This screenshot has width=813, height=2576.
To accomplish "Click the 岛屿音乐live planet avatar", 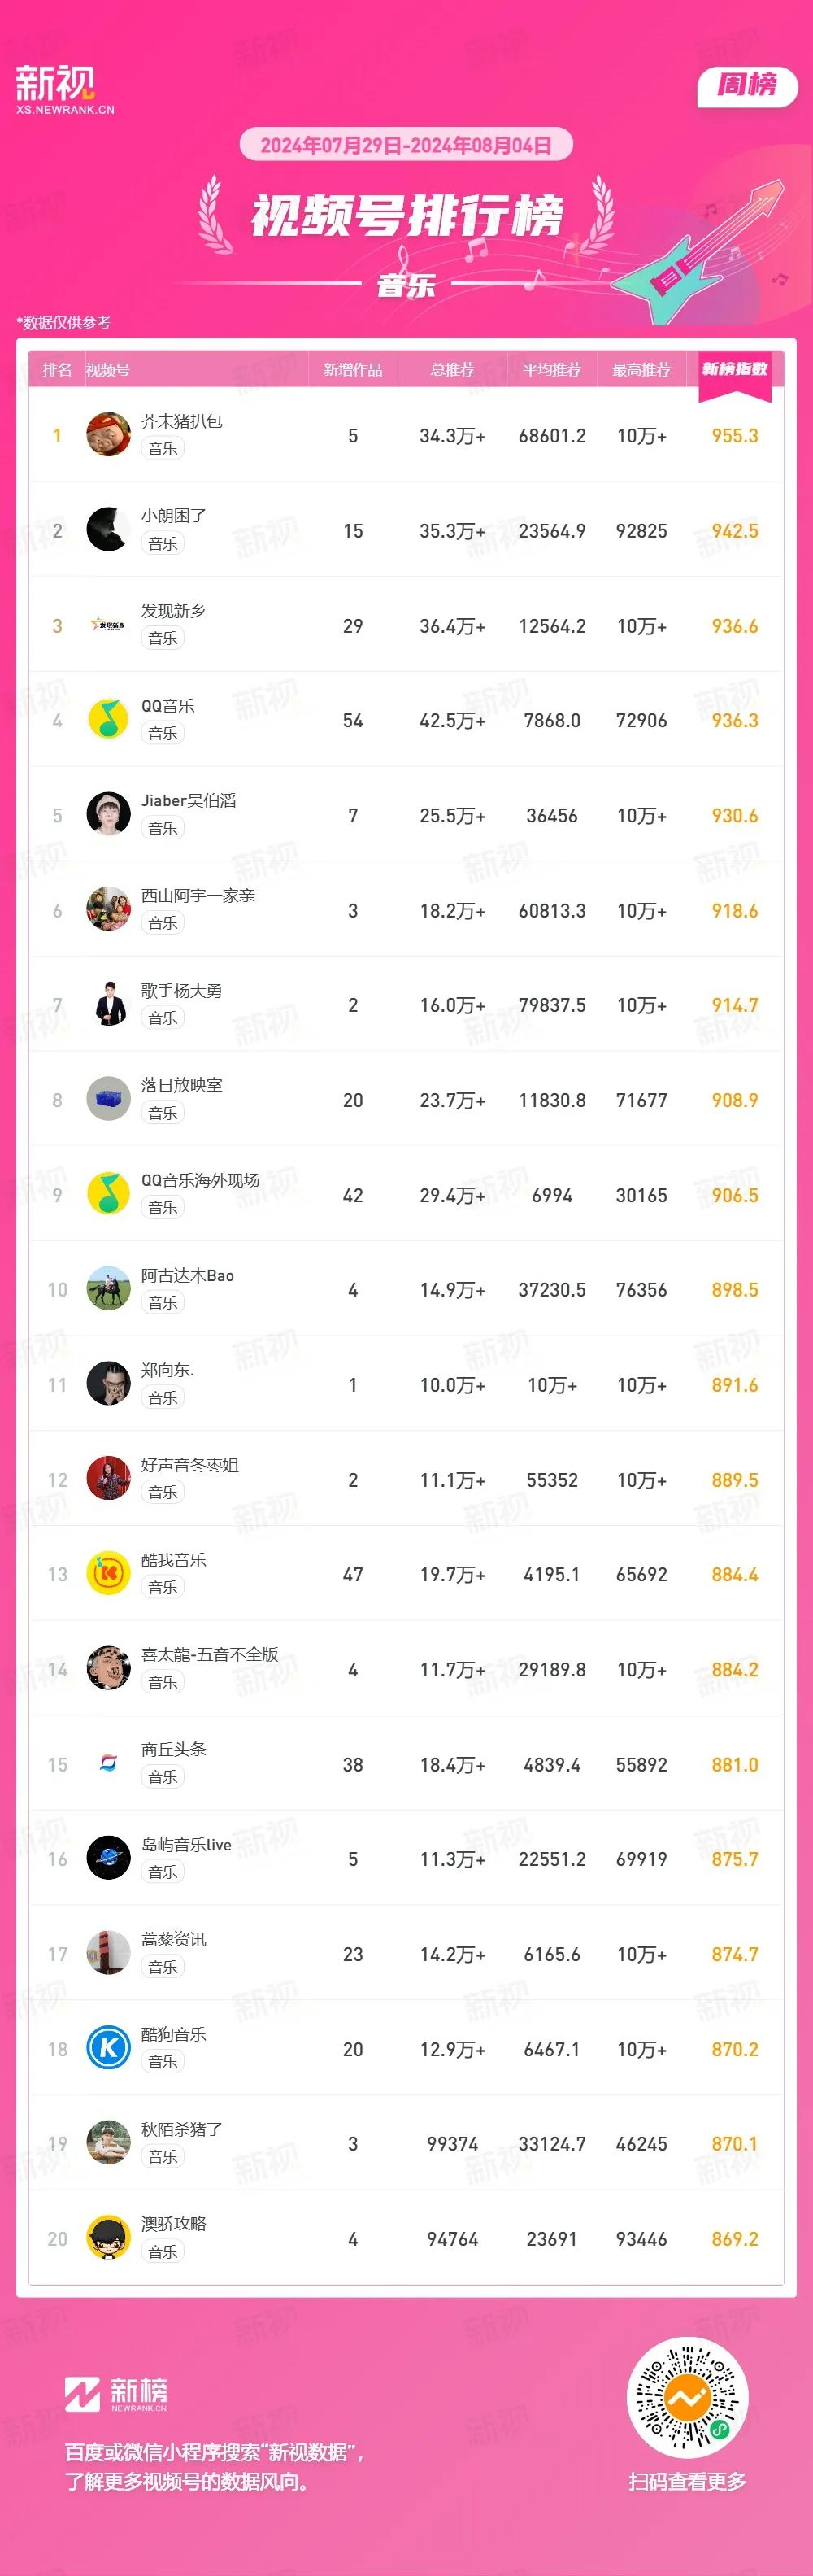I will (108, 1858).
